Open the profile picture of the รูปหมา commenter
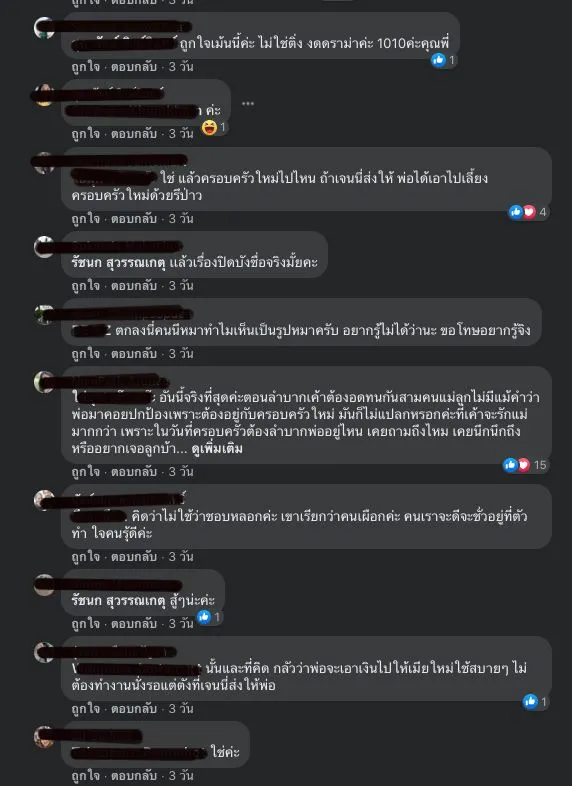 pos(44,315)
